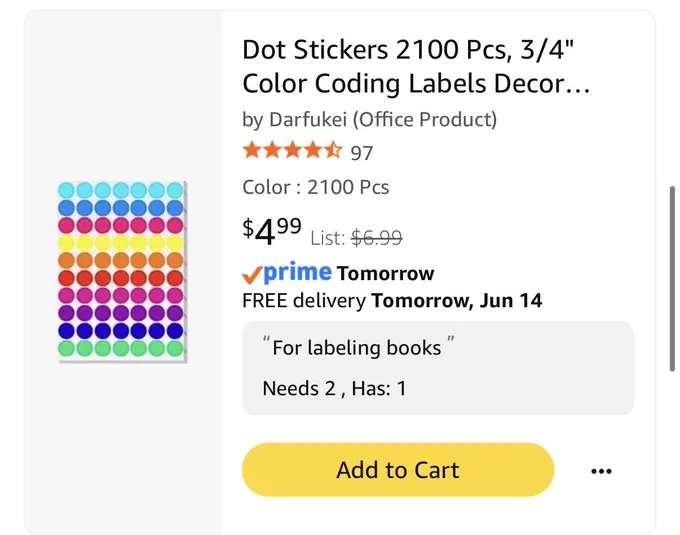This screenshot has width=680, height=535.
Task: Open the 97 reviews count
Action: (362, 153)
